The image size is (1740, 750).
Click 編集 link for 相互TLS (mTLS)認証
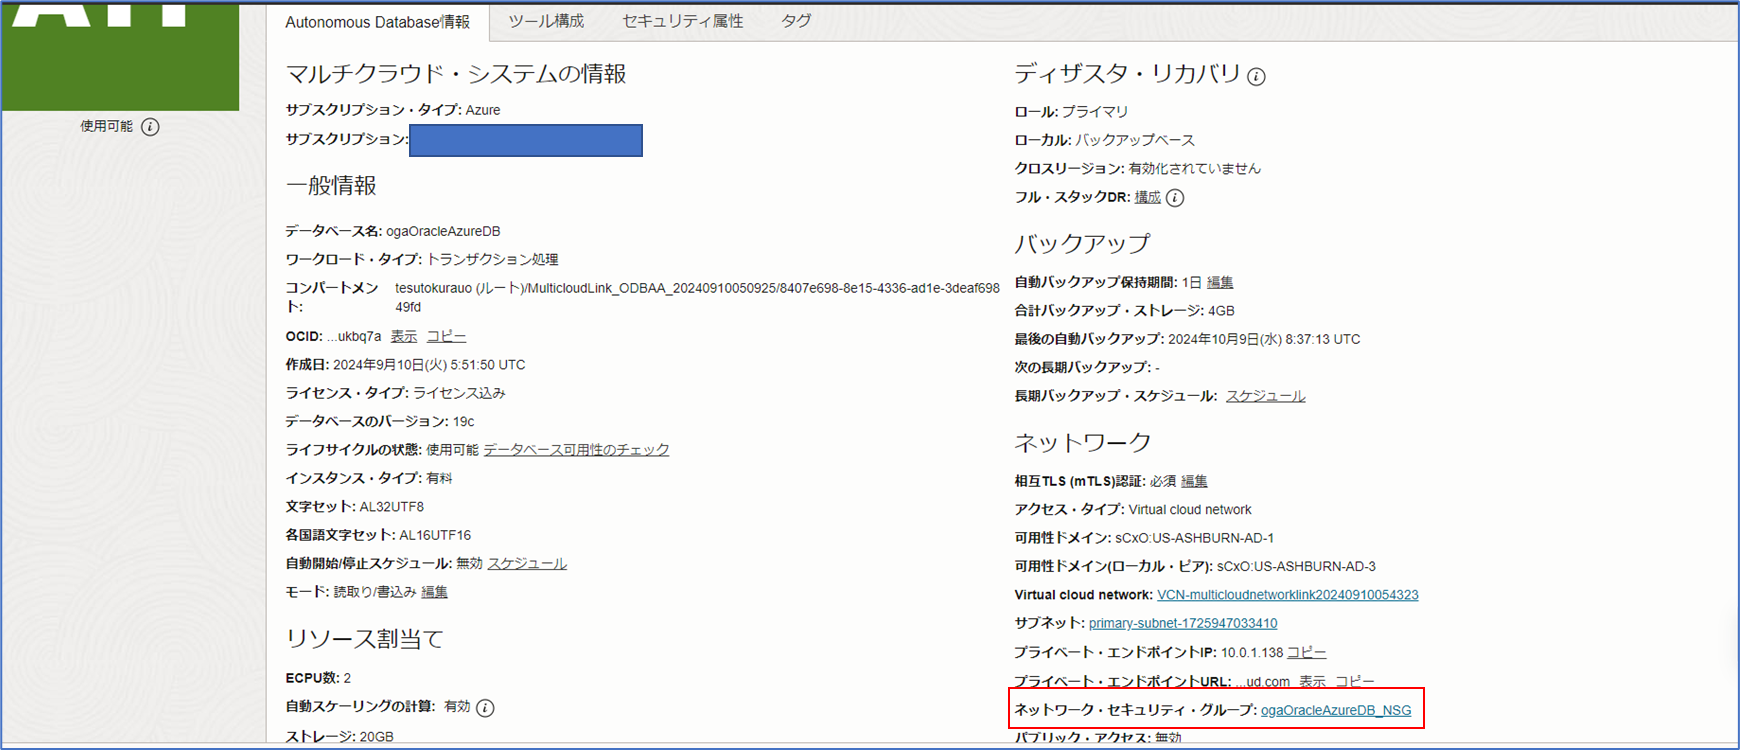1194,482
